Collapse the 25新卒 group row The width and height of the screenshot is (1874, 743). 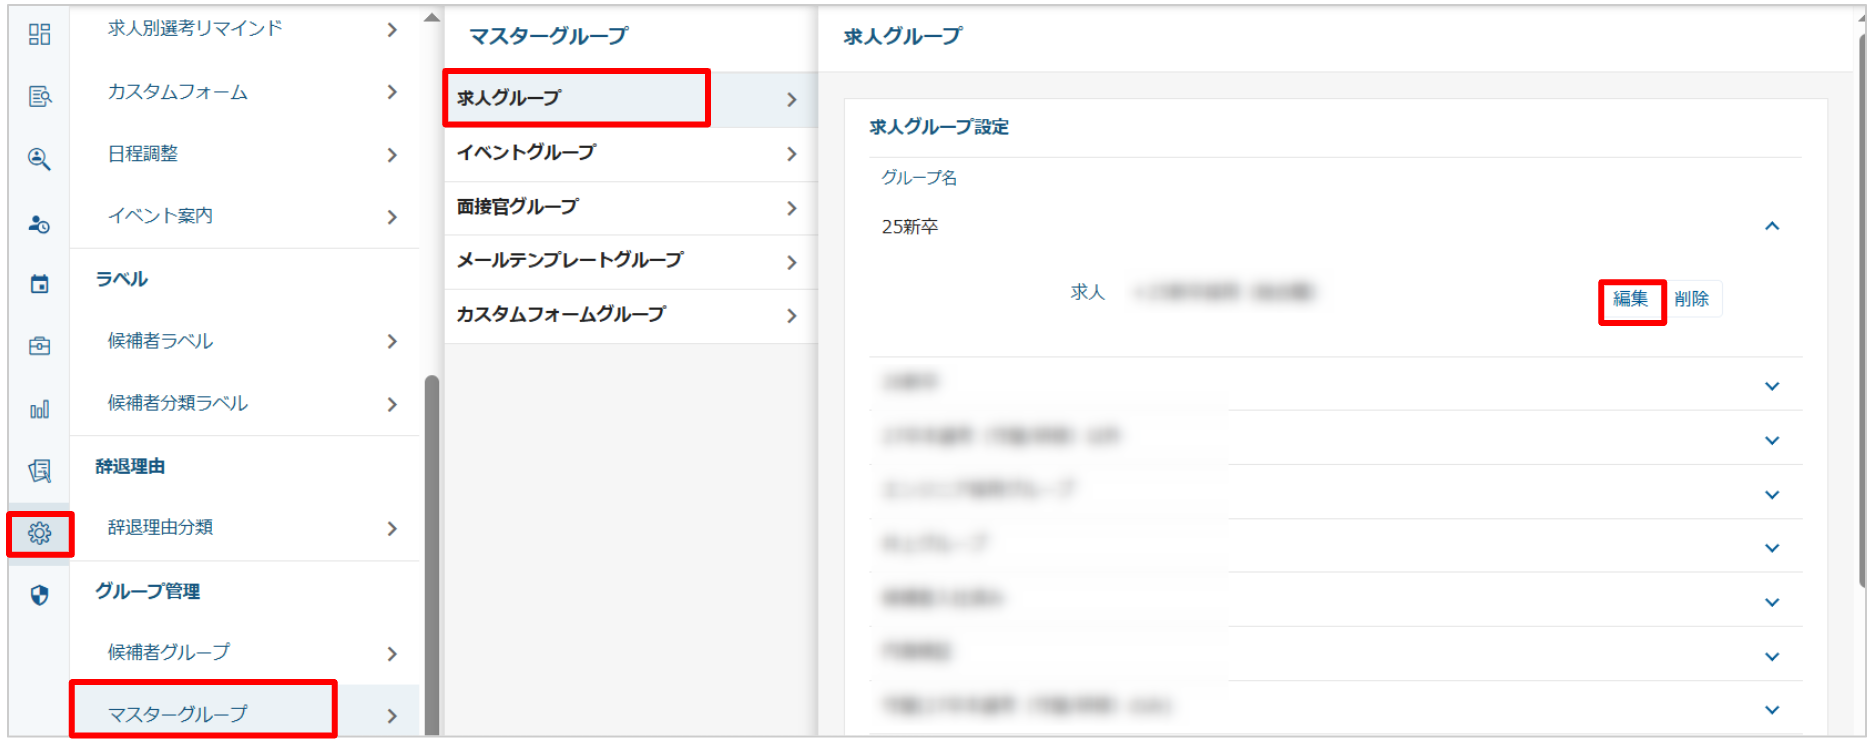click(x=1771, y=227)
